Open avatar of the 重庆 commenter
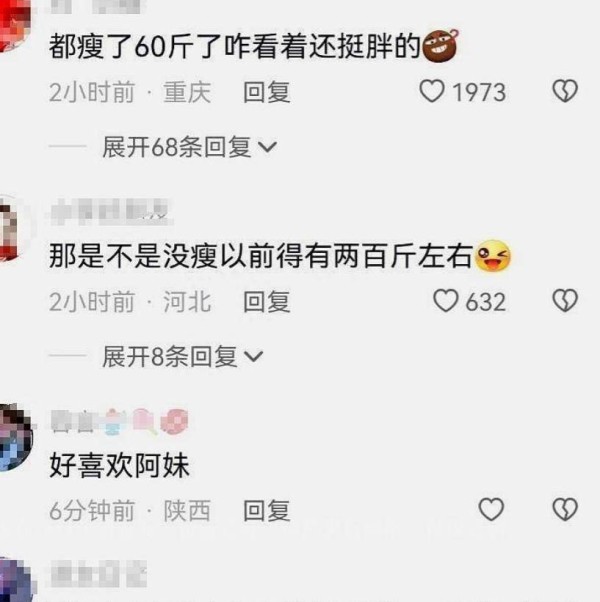This screenshot has height=602, width=600. tap(13, 24)
